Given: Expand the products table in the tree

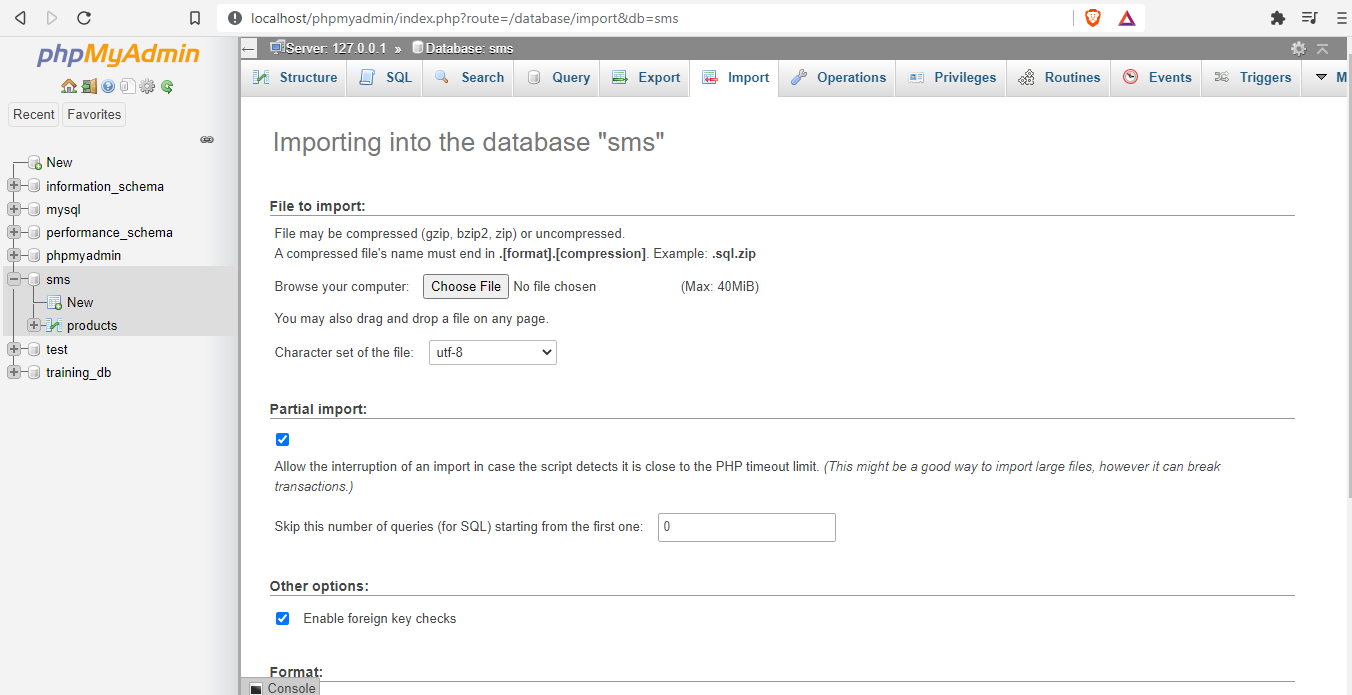Looking at the screenshot, I should click(x=35, y=325).
